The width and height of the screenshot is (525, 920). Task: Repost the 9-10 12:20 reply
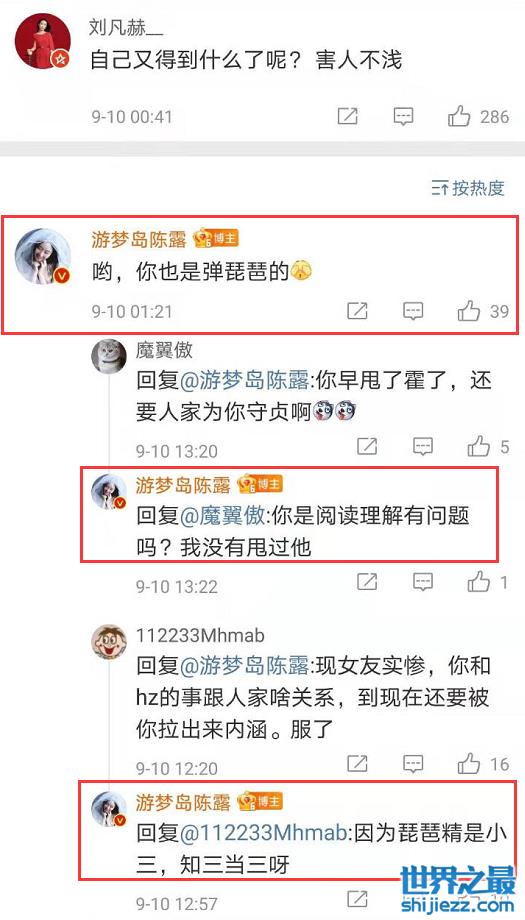(x=357, y=763)
